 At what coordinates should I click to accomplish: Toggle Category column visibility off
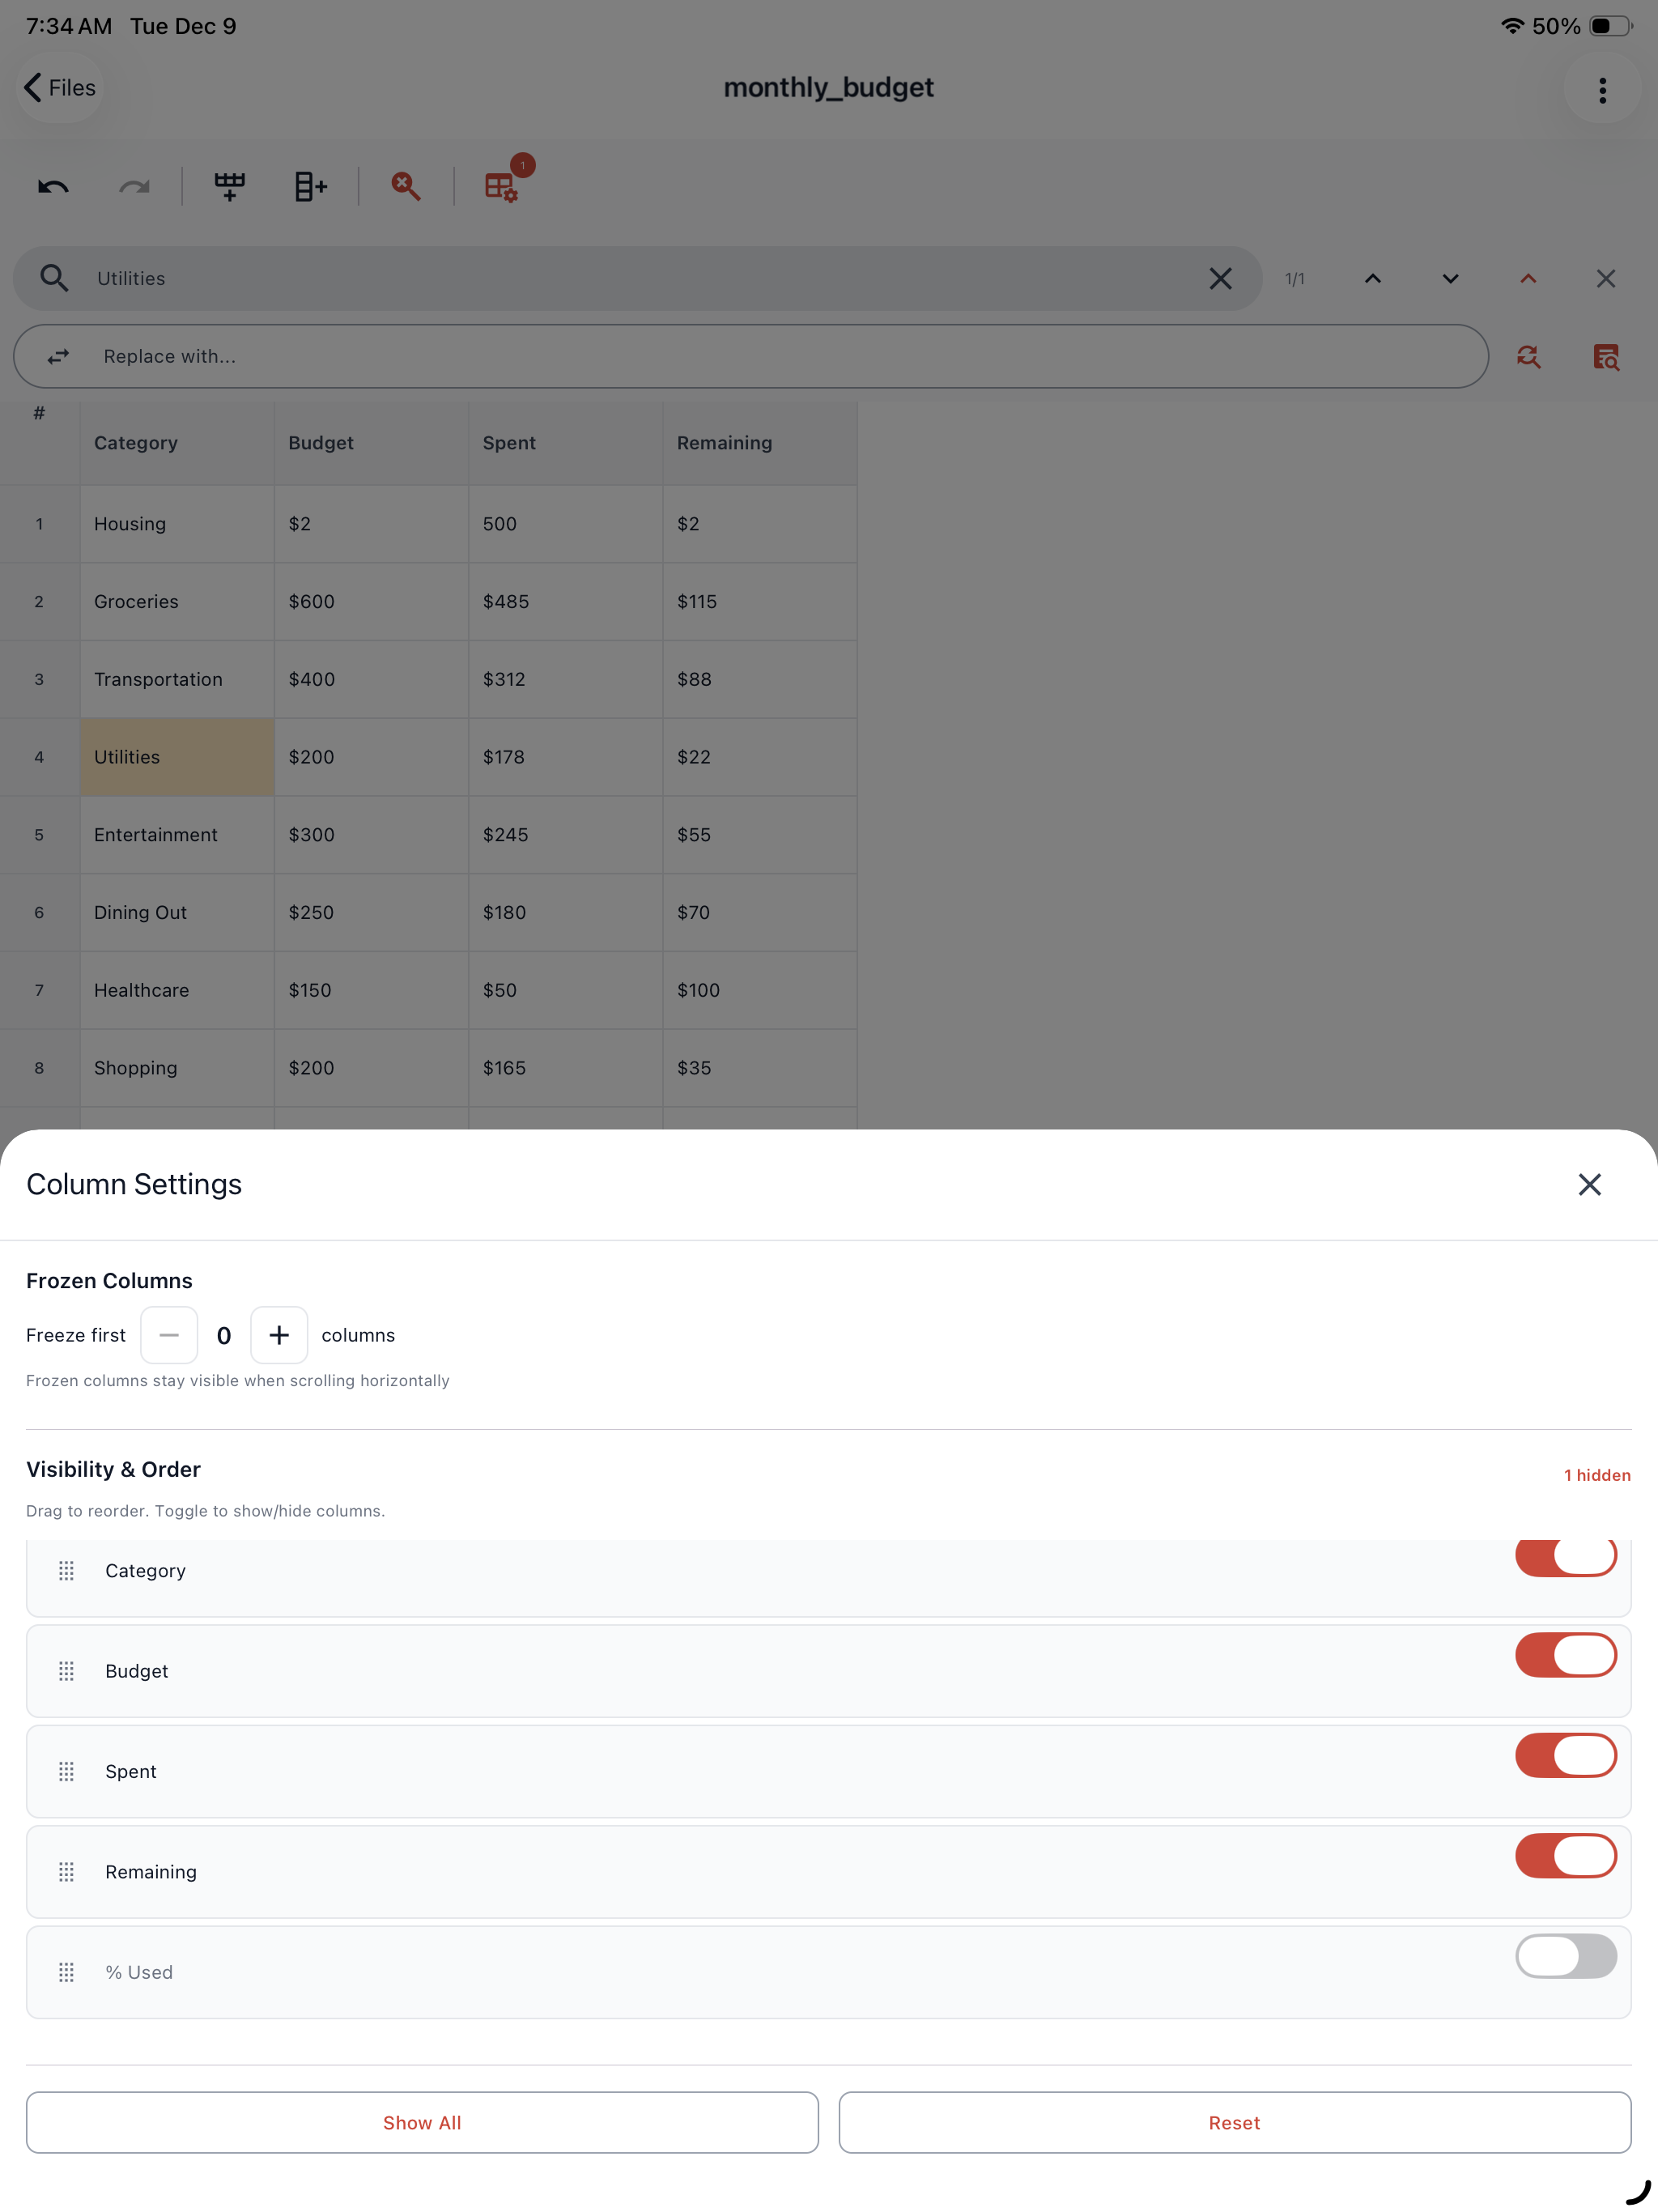pos(1565,1557)
